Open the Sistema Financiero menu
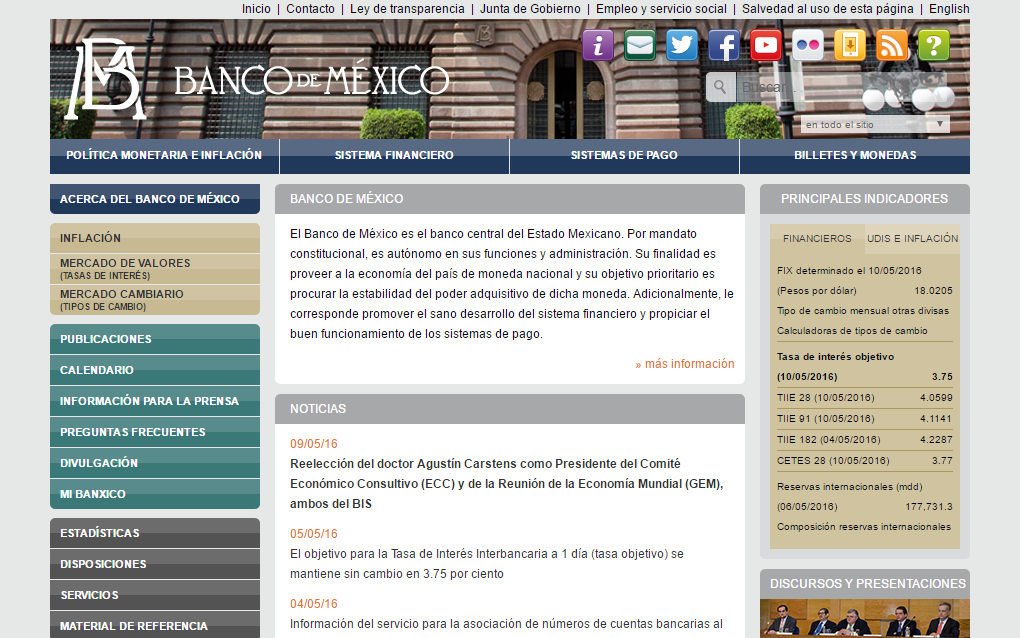Image resolution: width=1020 pixels, height=638 pixels. click(394, 155)
